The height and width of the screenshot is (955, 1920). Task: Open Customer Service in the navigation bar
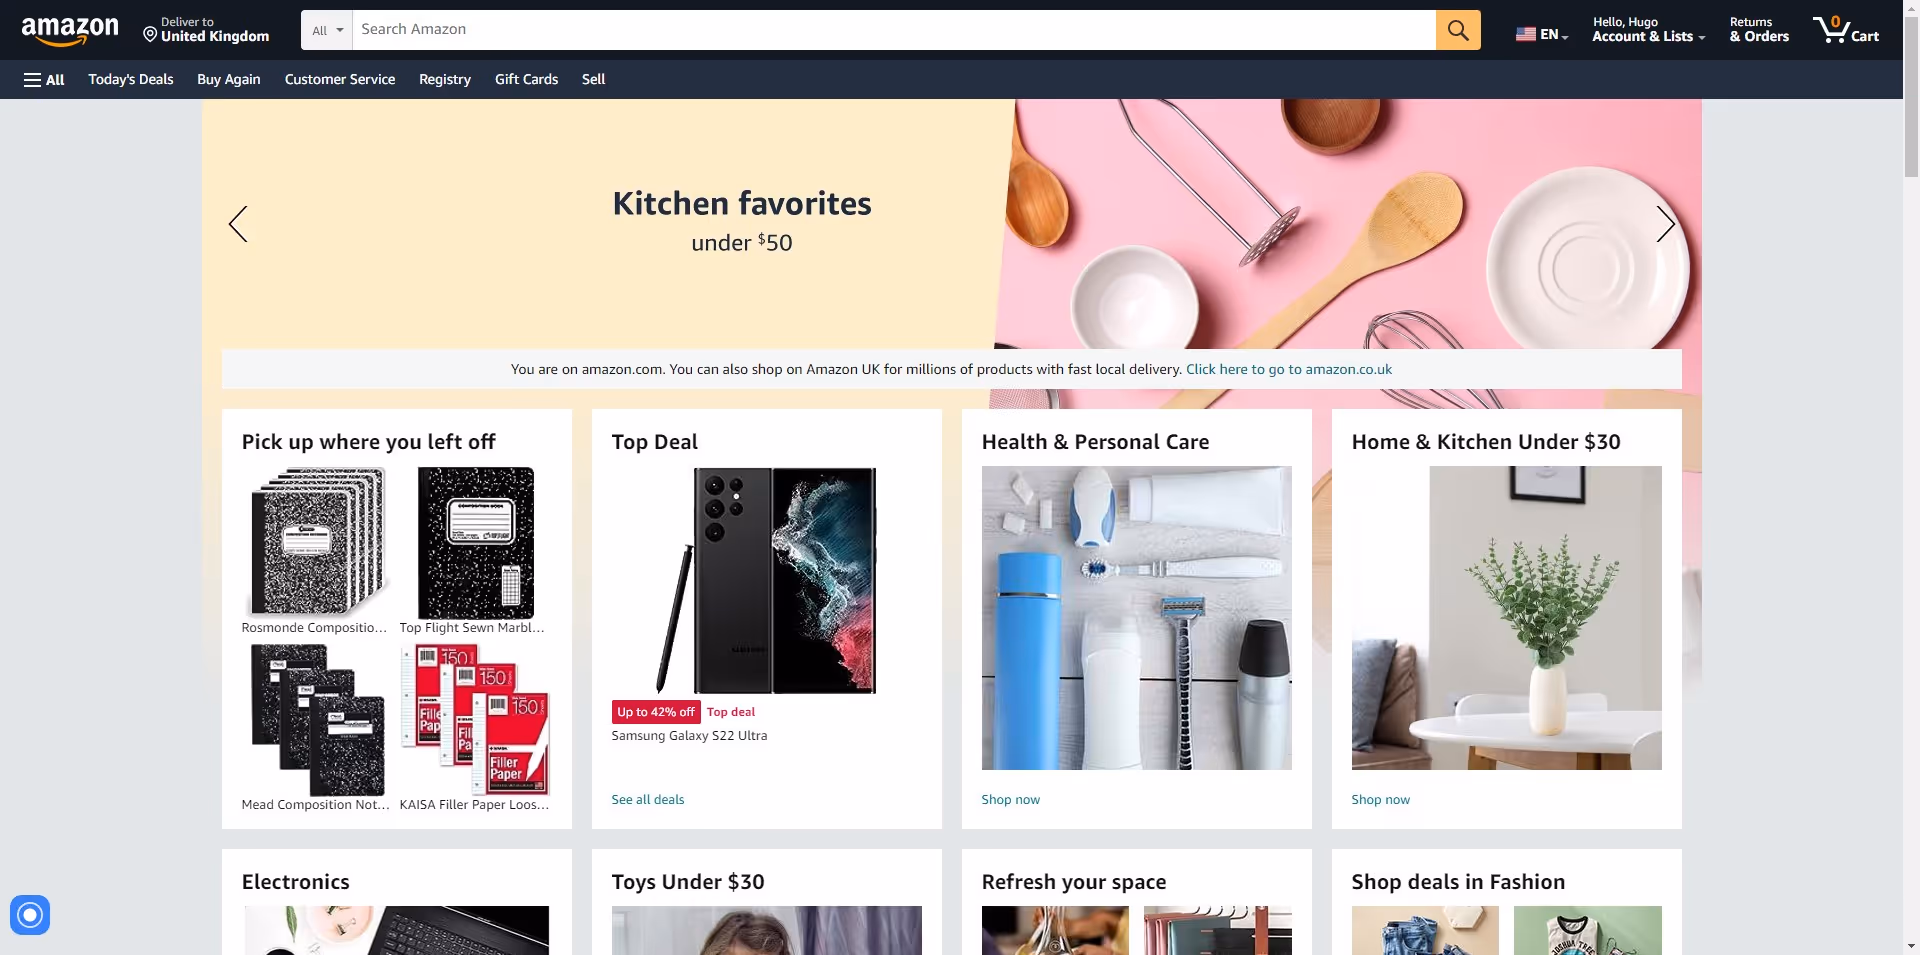tap(340, 80)
